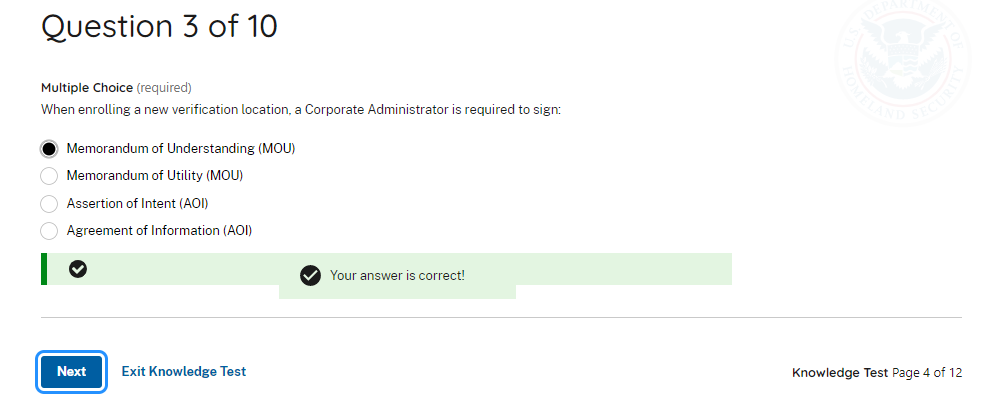Click checkmark icon beside 'Your answer is correct!'

click(310, 275)
